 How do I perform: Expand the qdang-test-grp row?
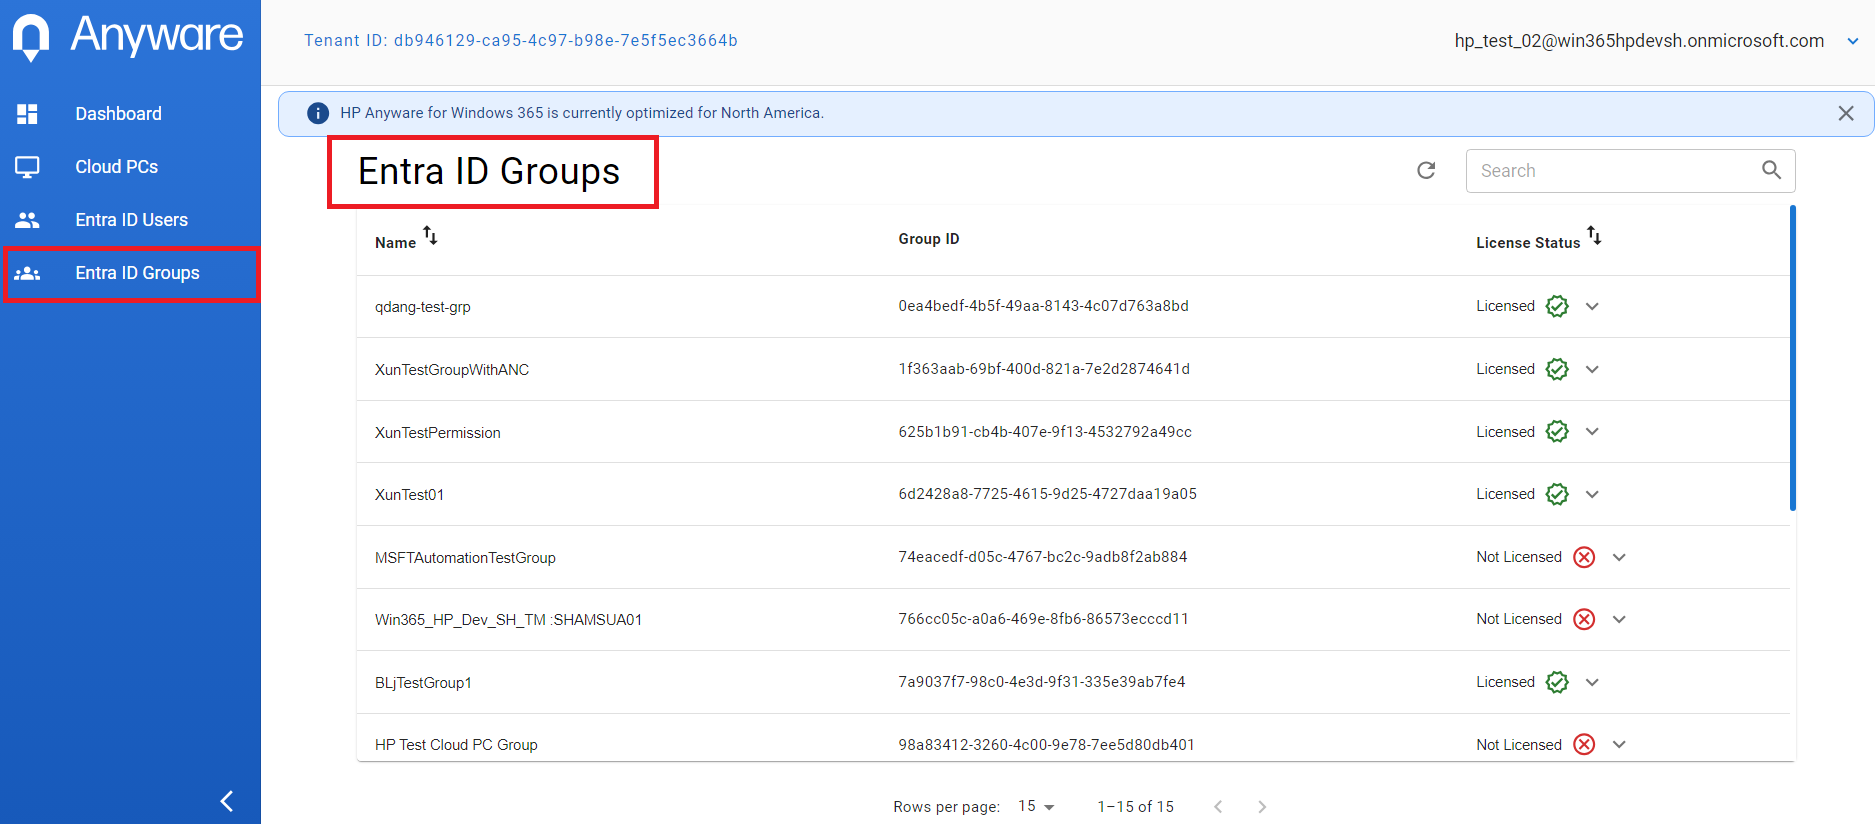pyautogui.click(x=1592, y=306)
